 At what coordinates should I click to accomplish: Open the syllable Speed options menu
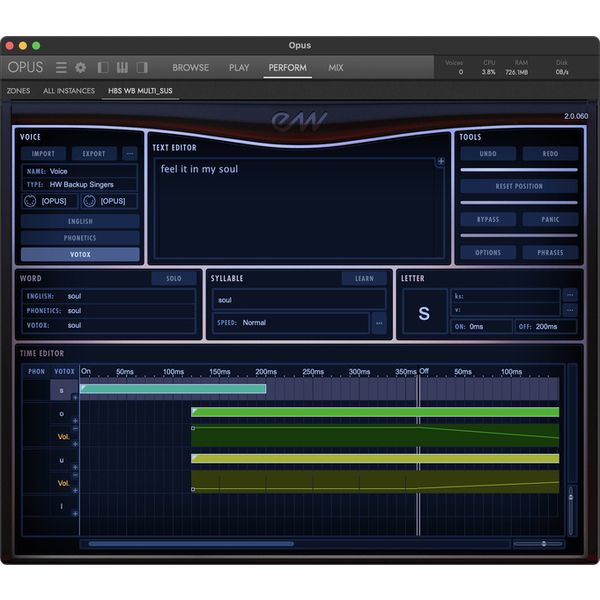(379, 323)
